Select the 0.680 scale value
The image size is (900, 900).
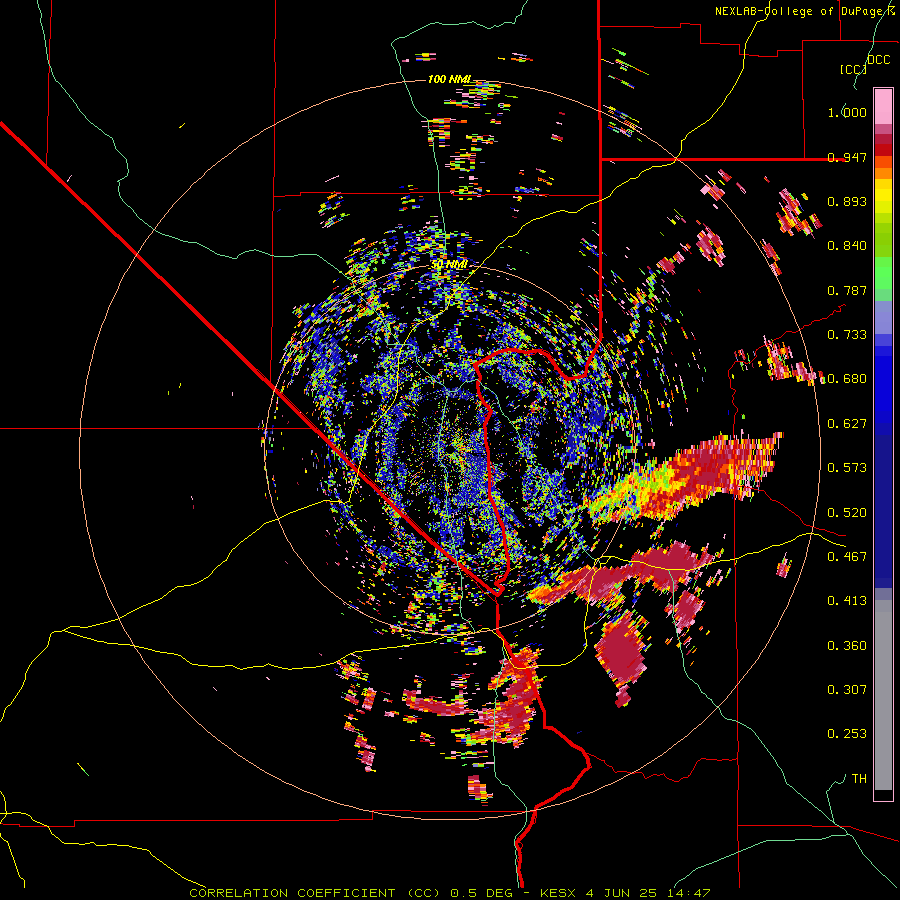coord(847,379)
